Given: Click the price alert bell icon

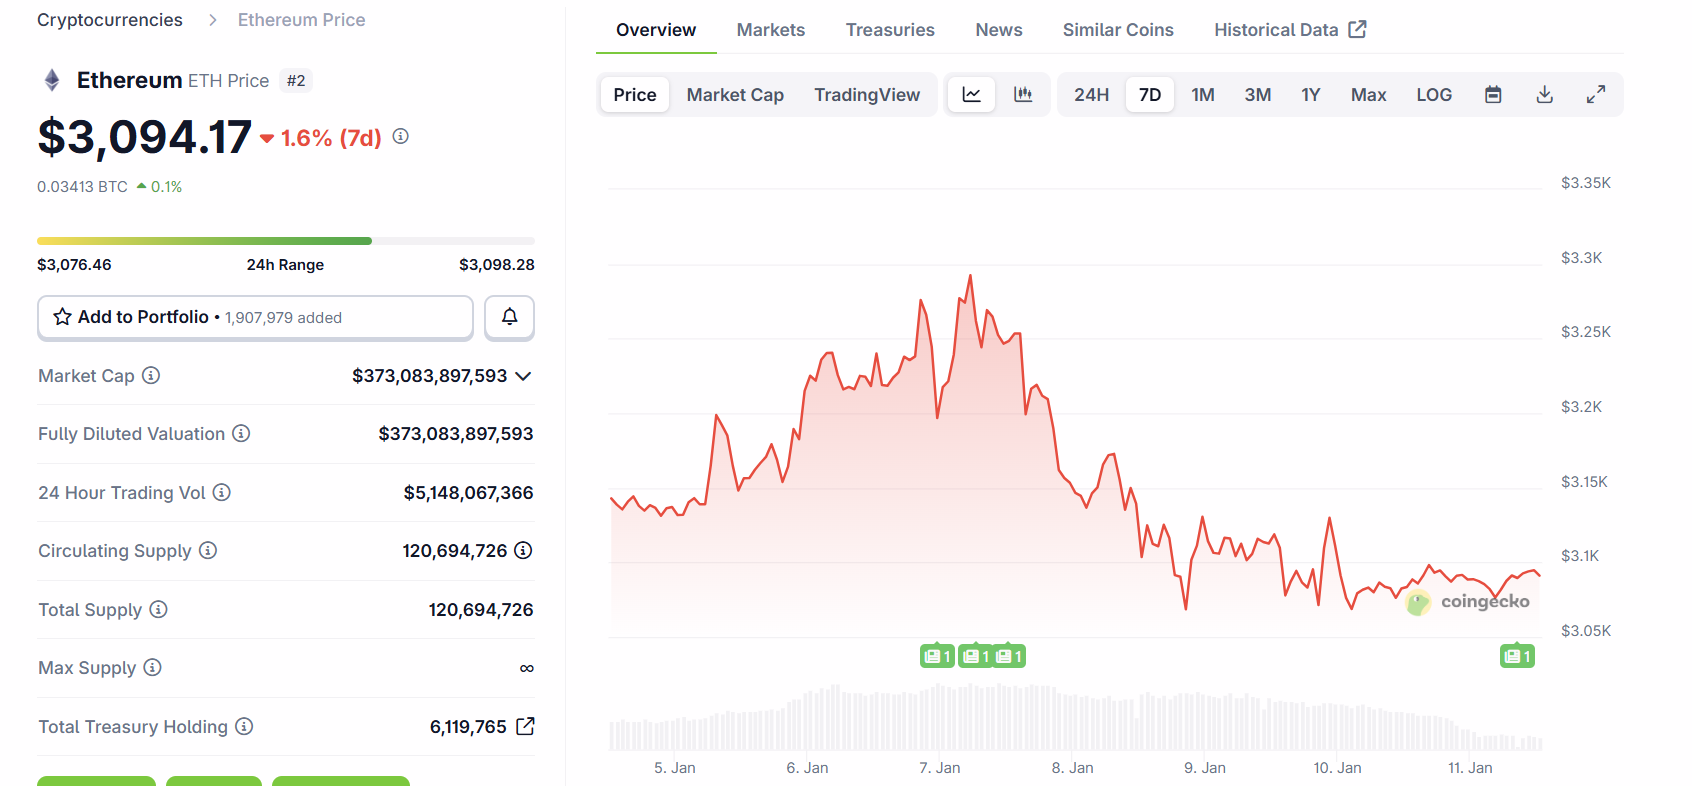Looking at the screenshot, I should coord(509,317).
